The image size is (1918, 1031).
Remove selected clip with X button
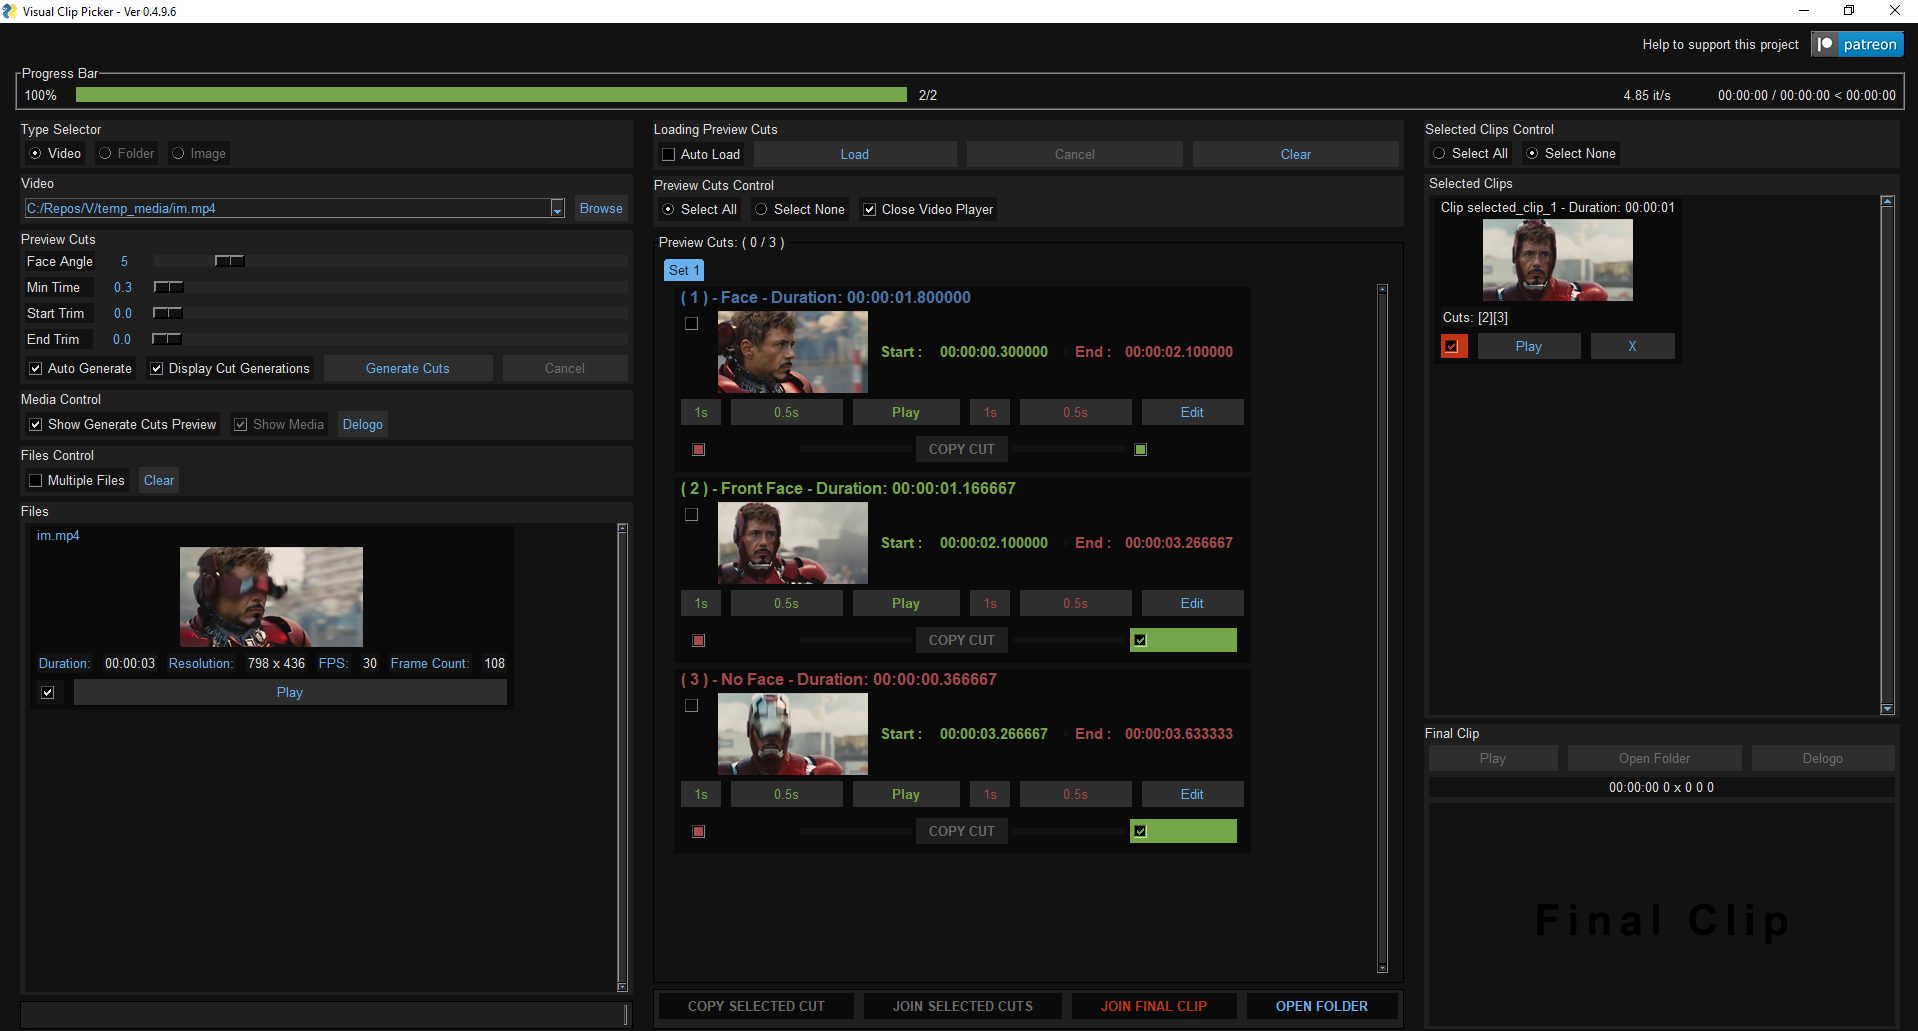pyautogui.click(x=1632, y=346)
